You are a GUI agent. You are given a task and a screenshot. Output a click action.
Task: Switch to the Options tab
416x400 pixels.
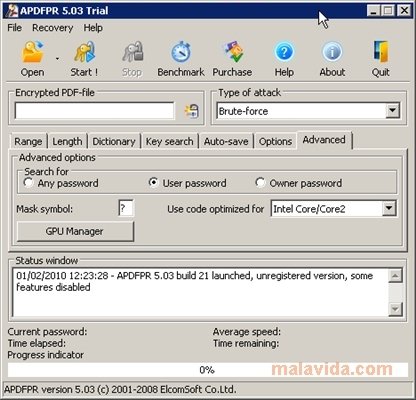coord(275,141)
